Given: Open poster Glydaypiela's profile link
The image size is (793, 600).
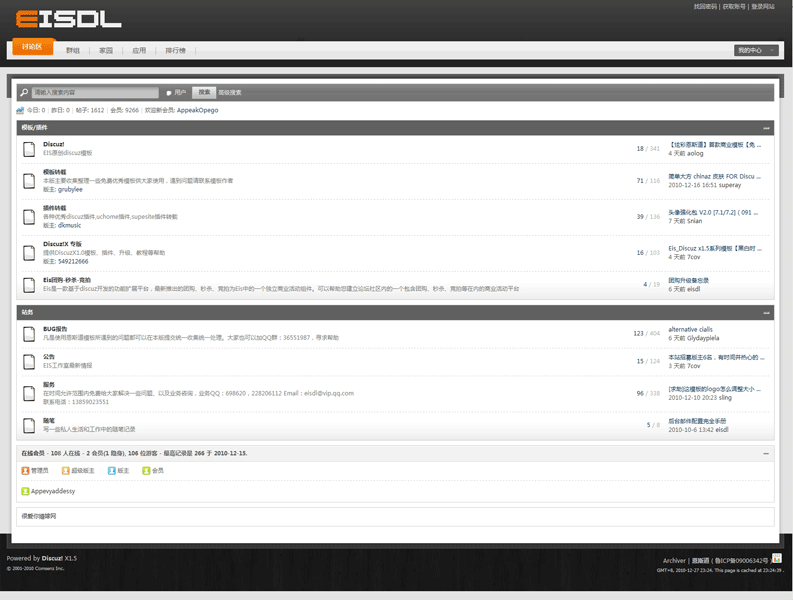Looking at the screenshot, I should [x=703, y=338].
